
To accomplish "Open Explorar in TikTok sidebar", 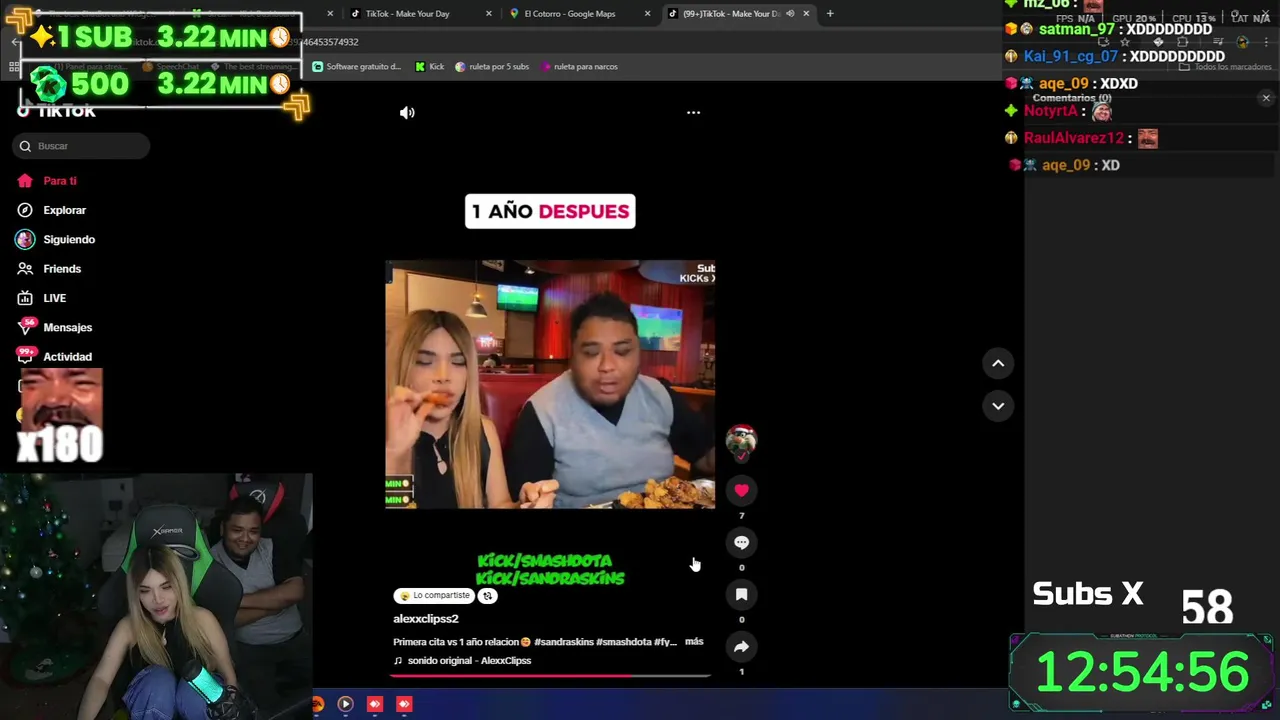I will [x=65, y=210].
